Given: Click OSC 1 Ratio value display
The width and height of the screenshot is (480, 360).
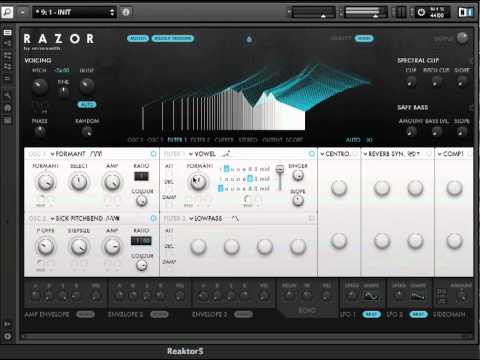Looking at the screenshot, I should 141,176.
